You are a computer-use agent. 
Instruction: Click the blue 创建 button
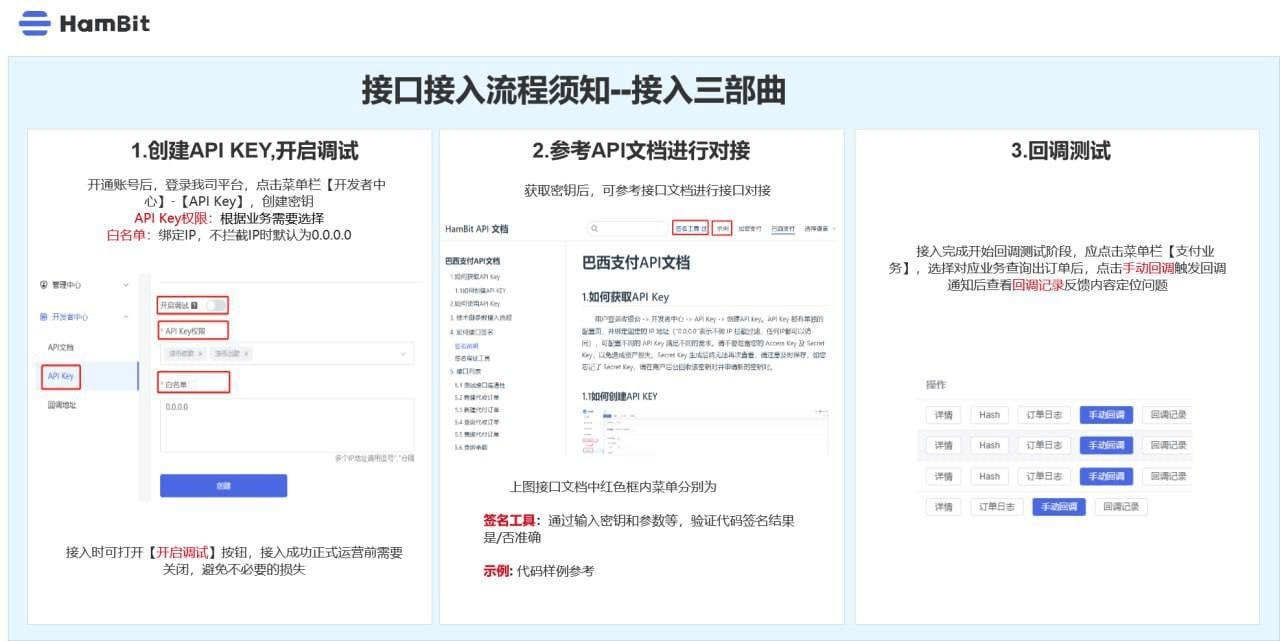click(x=223, y=485)
